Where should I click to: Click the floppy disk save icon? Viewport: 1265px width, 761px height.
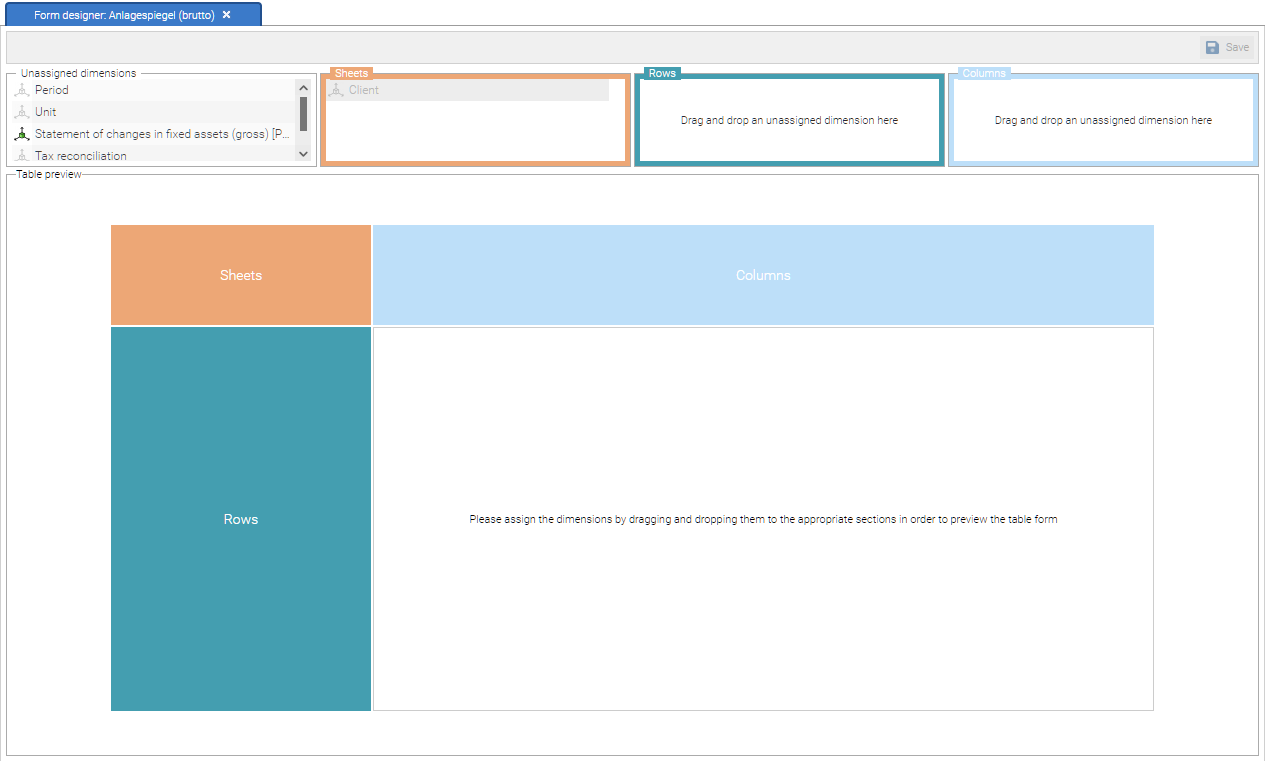pos(1212,47)
